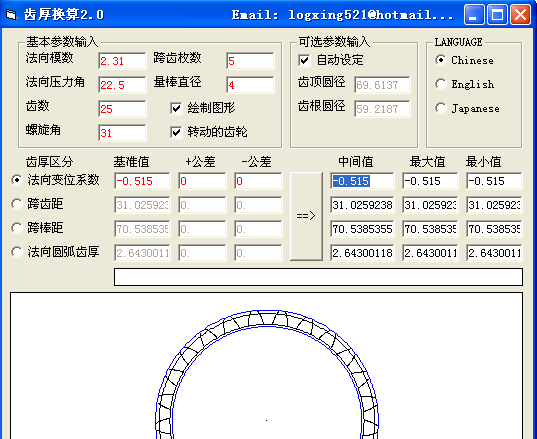This screenshot has height=439, width=537.
Task: Click -公差 field for 跨棒距
Action: pos(258,229)
